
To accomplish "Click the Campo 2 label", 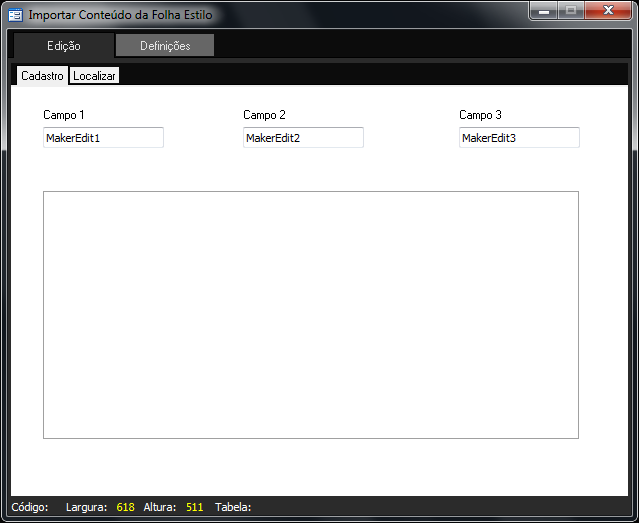I will tap(264, 115).
